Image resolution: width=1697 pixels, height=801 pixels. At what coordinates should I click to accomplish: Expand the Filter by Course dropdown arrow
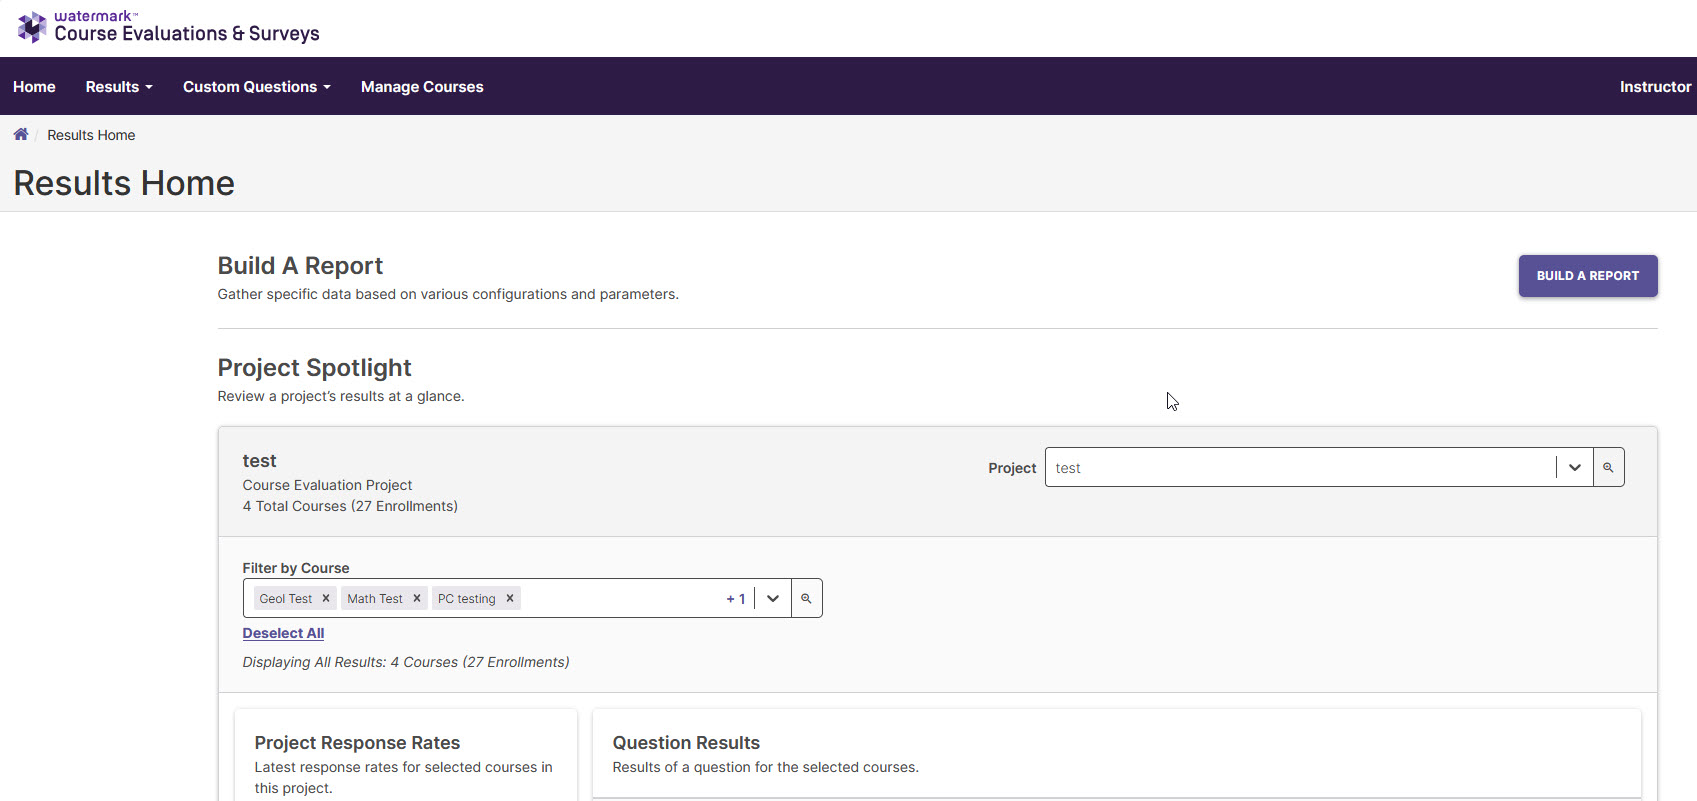tap(773, 598)
